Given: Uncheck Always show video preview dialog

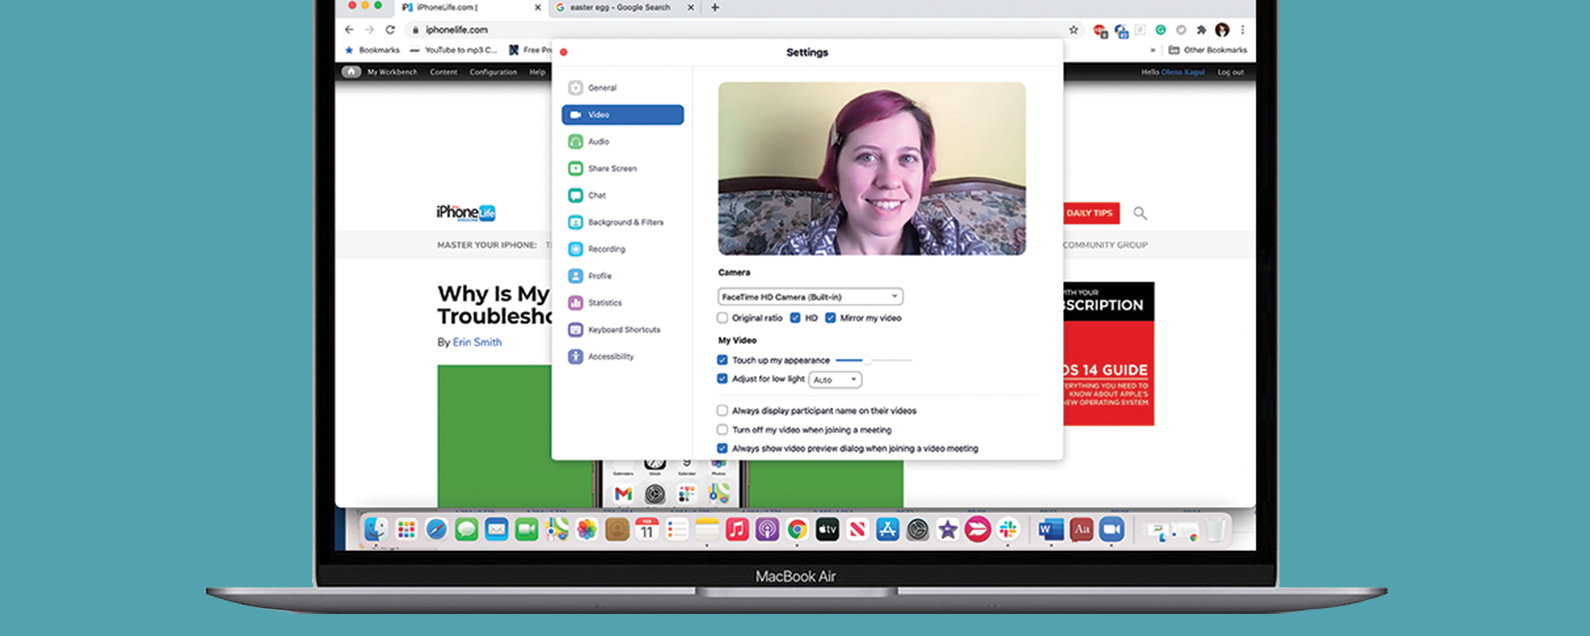Looking at the screenshot, I should pos(722,449).
